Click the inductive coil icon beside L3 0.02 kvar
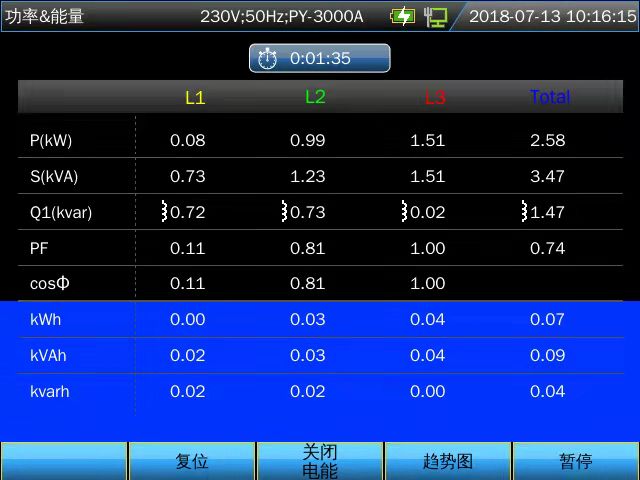640x480 pixels. tap(405, 212)
